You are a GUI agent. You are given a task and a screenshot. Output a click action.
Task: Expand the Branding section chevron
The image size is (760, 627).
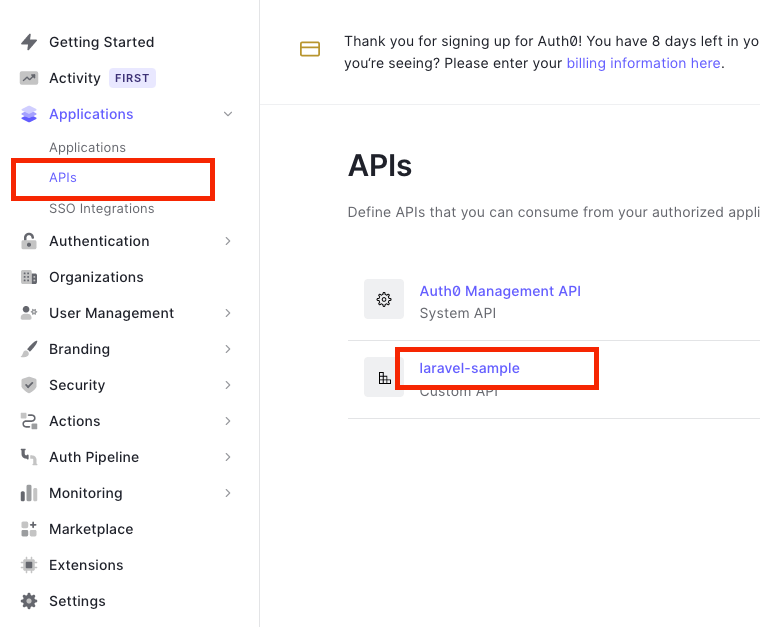click(228, 349)
